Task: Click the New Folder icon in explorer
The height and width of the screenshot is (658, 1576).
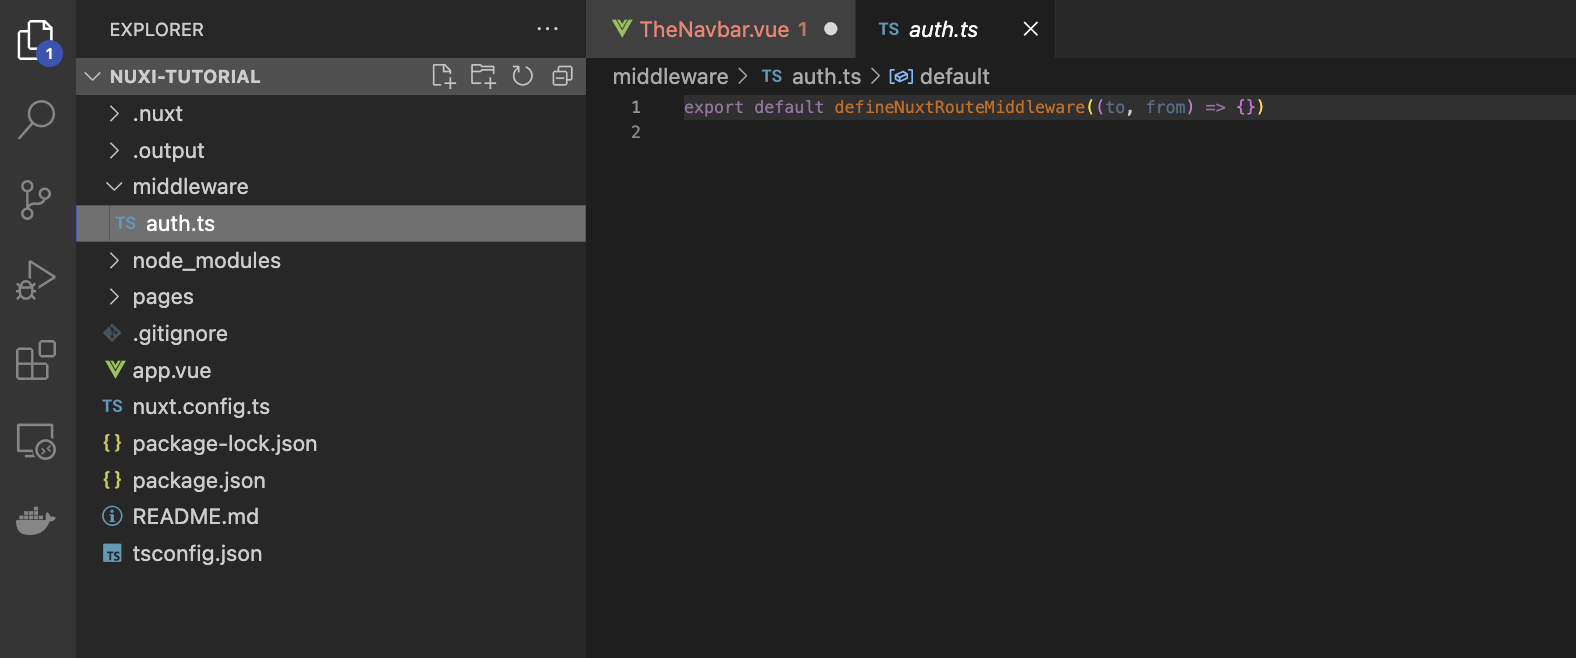Action: coord(483,76)
